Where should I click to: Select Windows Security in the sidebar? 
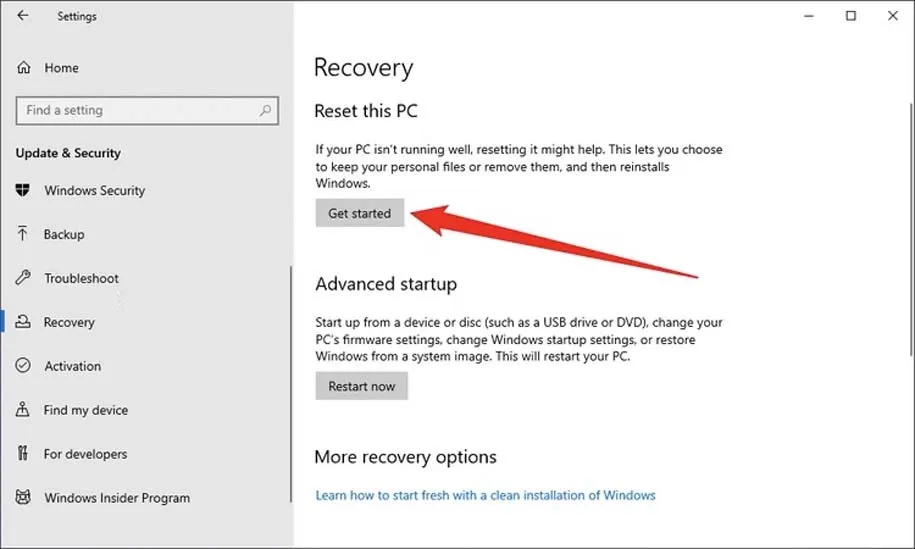94,191
